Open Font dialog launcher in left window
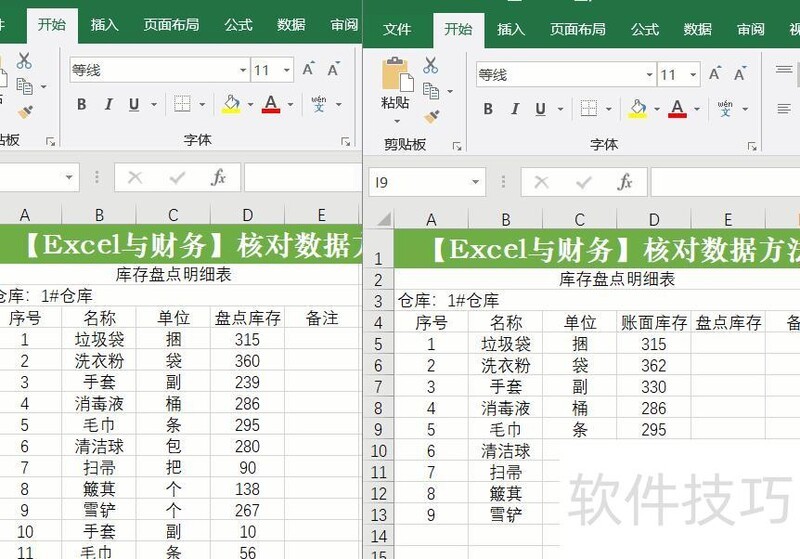Viewport: 800px width, 559px height. point(345,142)
